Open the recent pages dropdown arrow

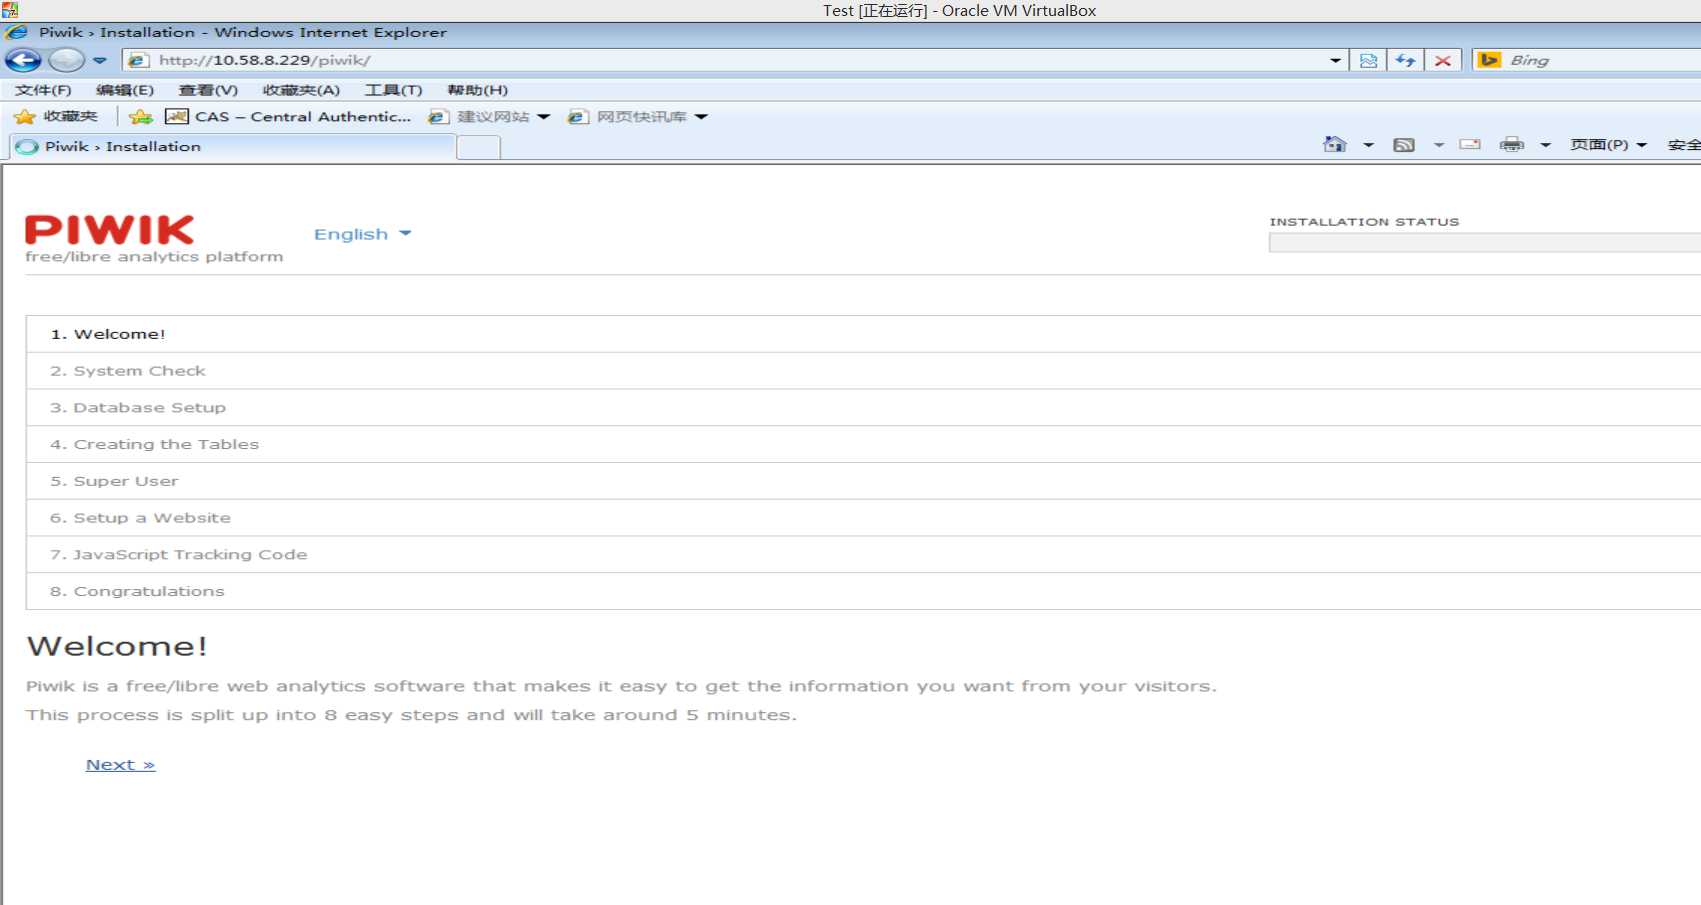(x=100, y=60)
